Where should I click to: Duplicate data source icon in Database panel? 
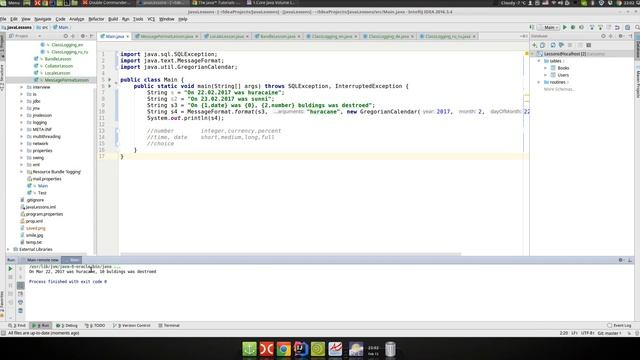pyautogui.click(x=542, y=45)
